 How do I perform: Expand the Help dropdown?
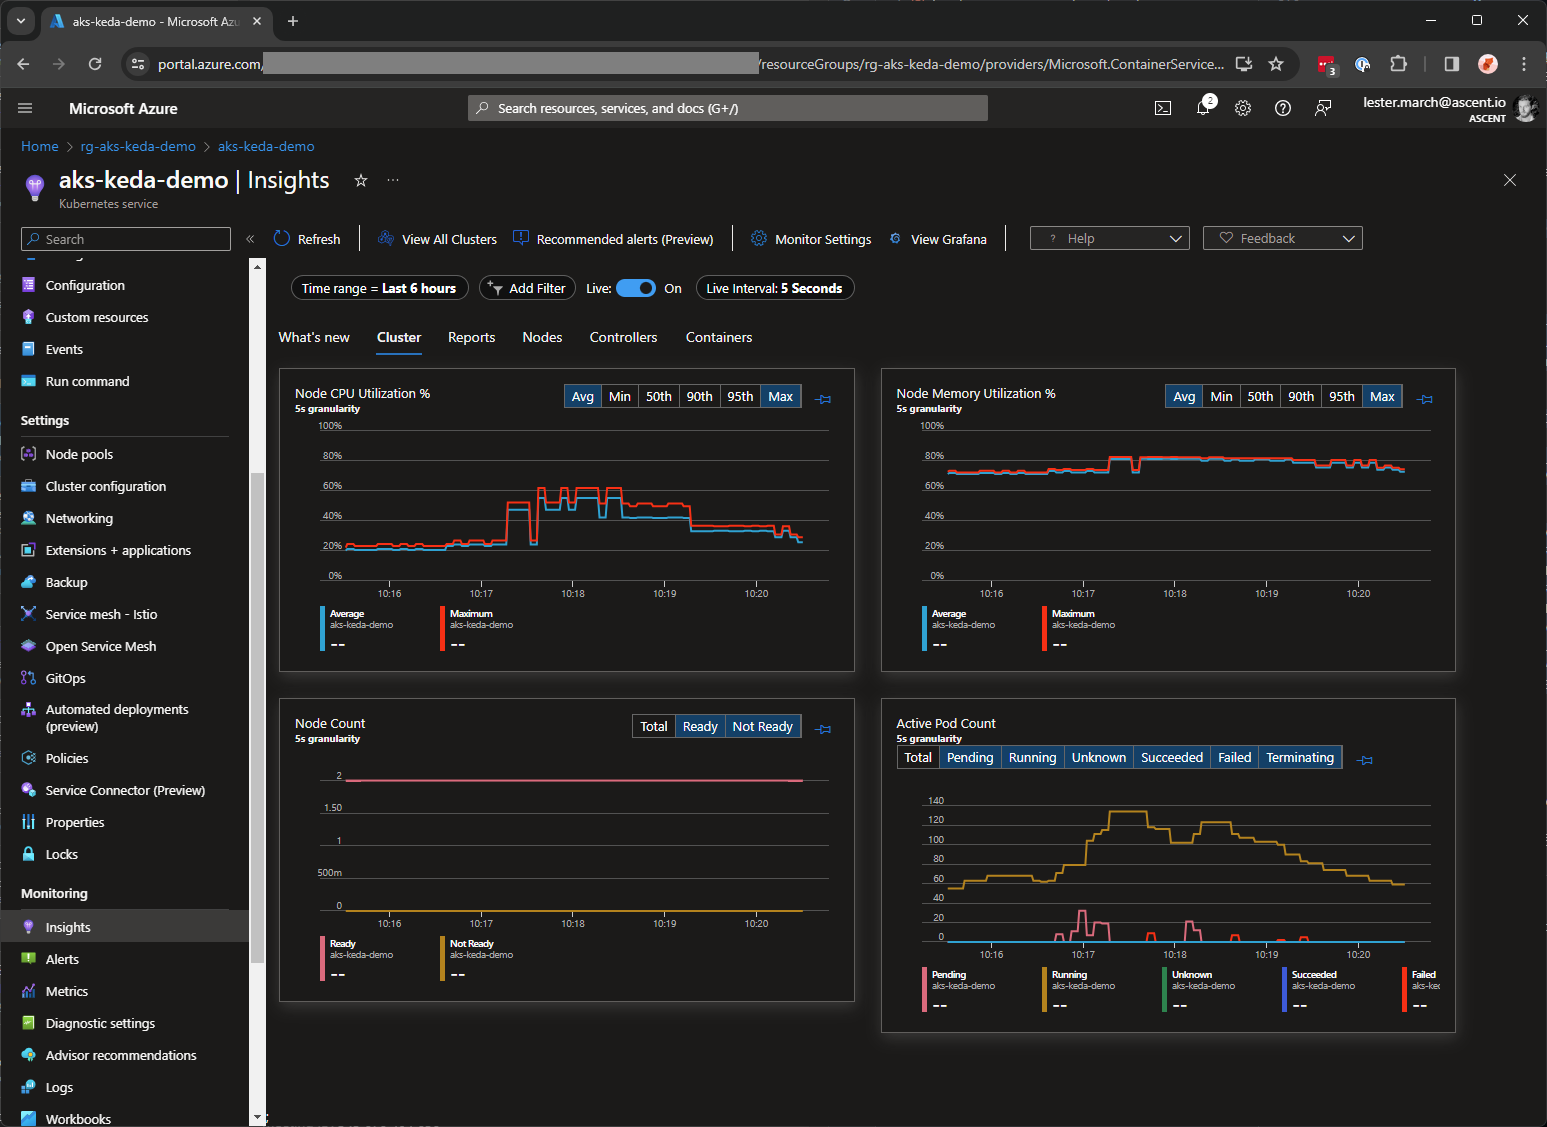point(1109,238)
